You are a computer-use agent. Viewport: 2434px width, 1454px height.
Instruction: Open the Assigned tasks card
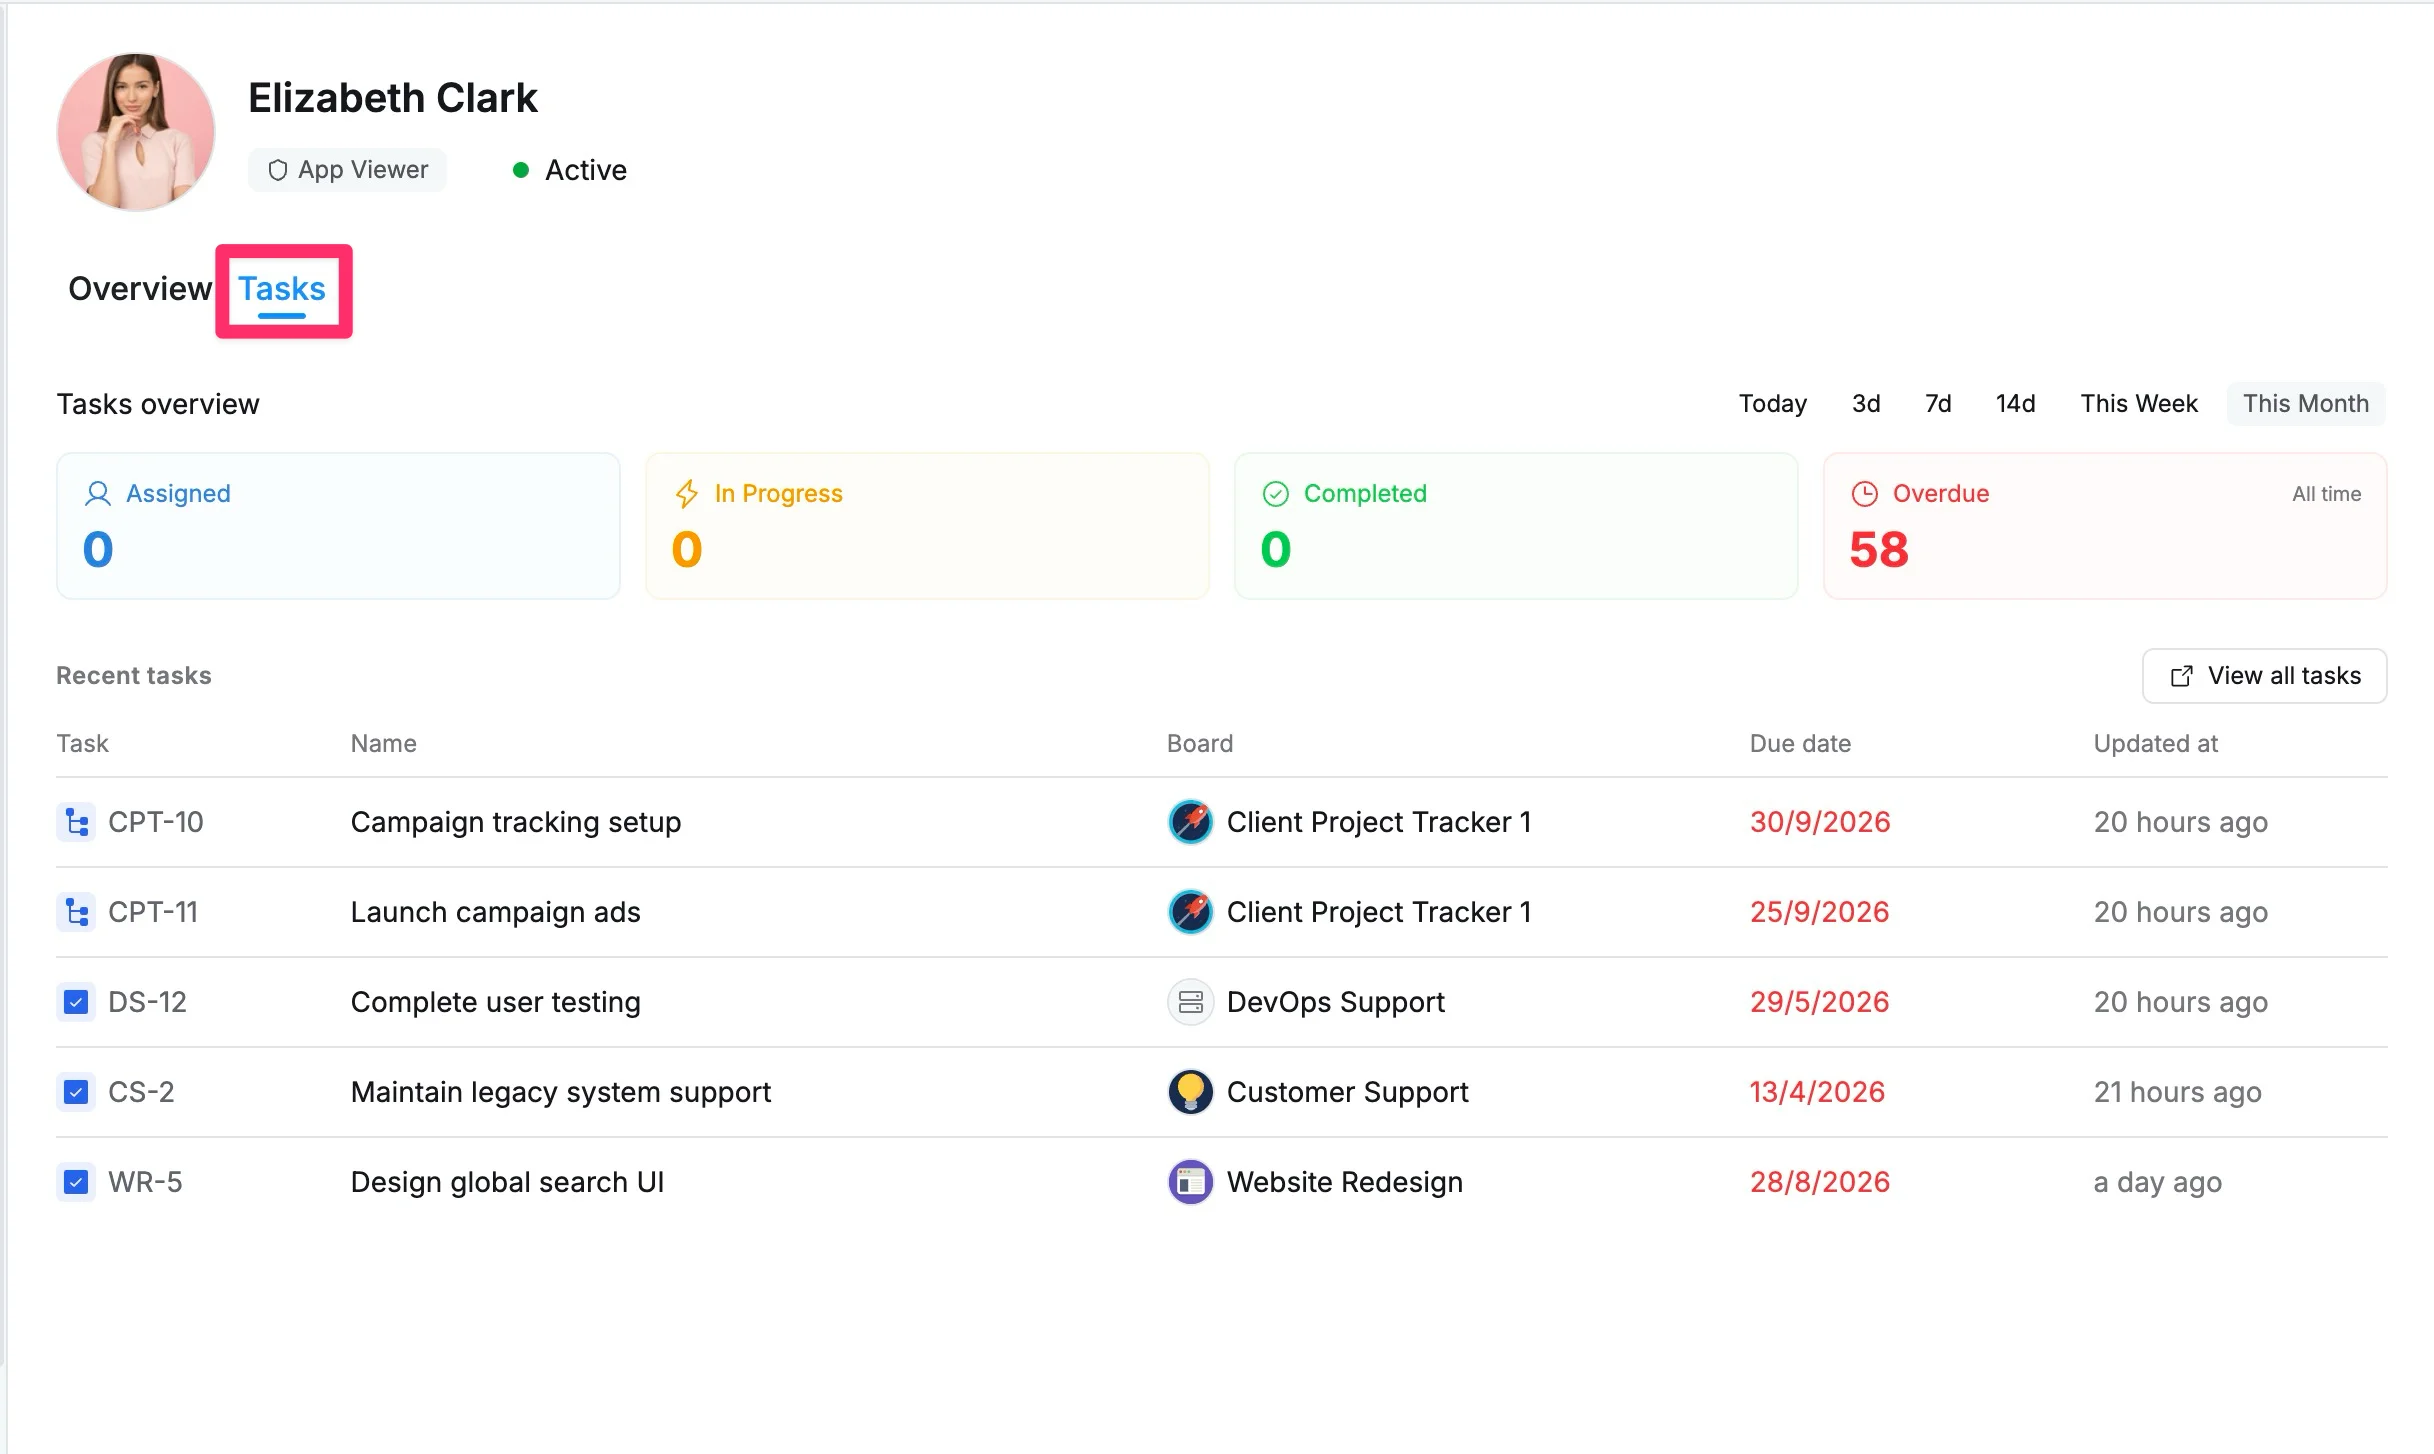click(x=338, y=526)
